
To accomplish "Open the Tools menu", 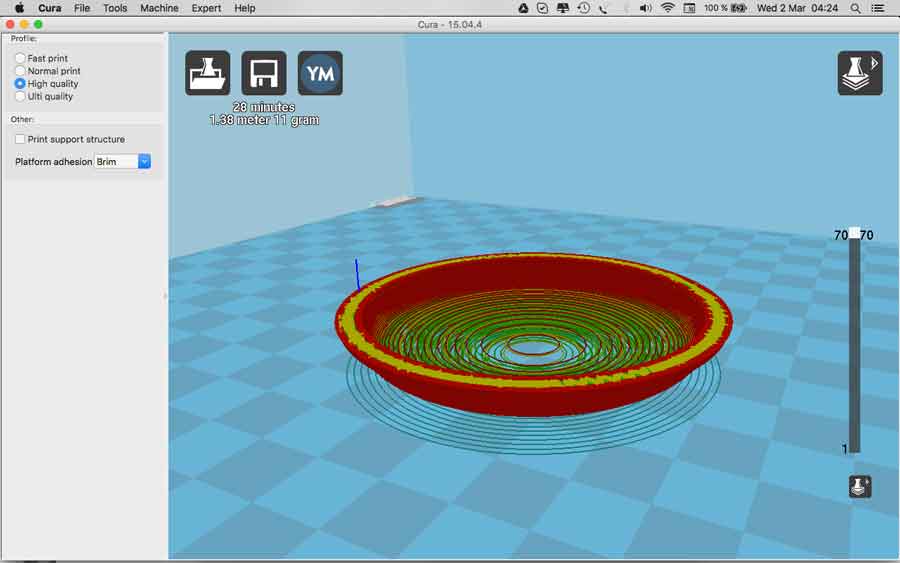I will [x=115, y=8].
